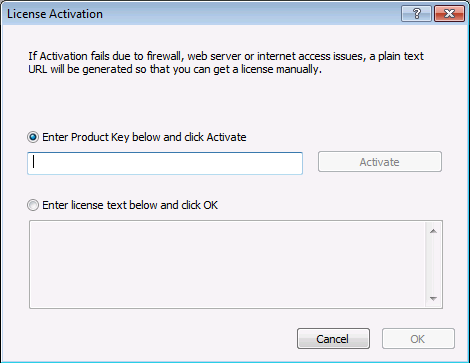
Task: Cancel the license activation
Action: (333, 339)
